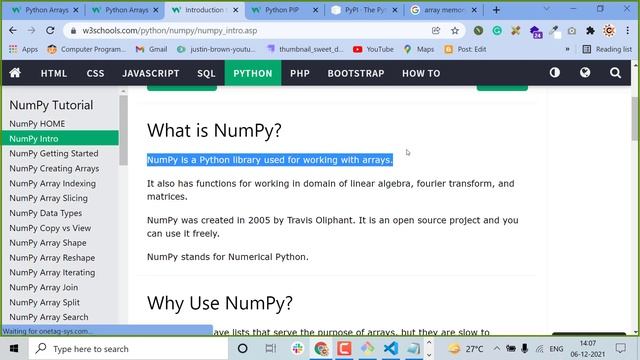Click the camera screenshot extension icon
This screenshot has height=360, width=640.
tap(571, 31)
